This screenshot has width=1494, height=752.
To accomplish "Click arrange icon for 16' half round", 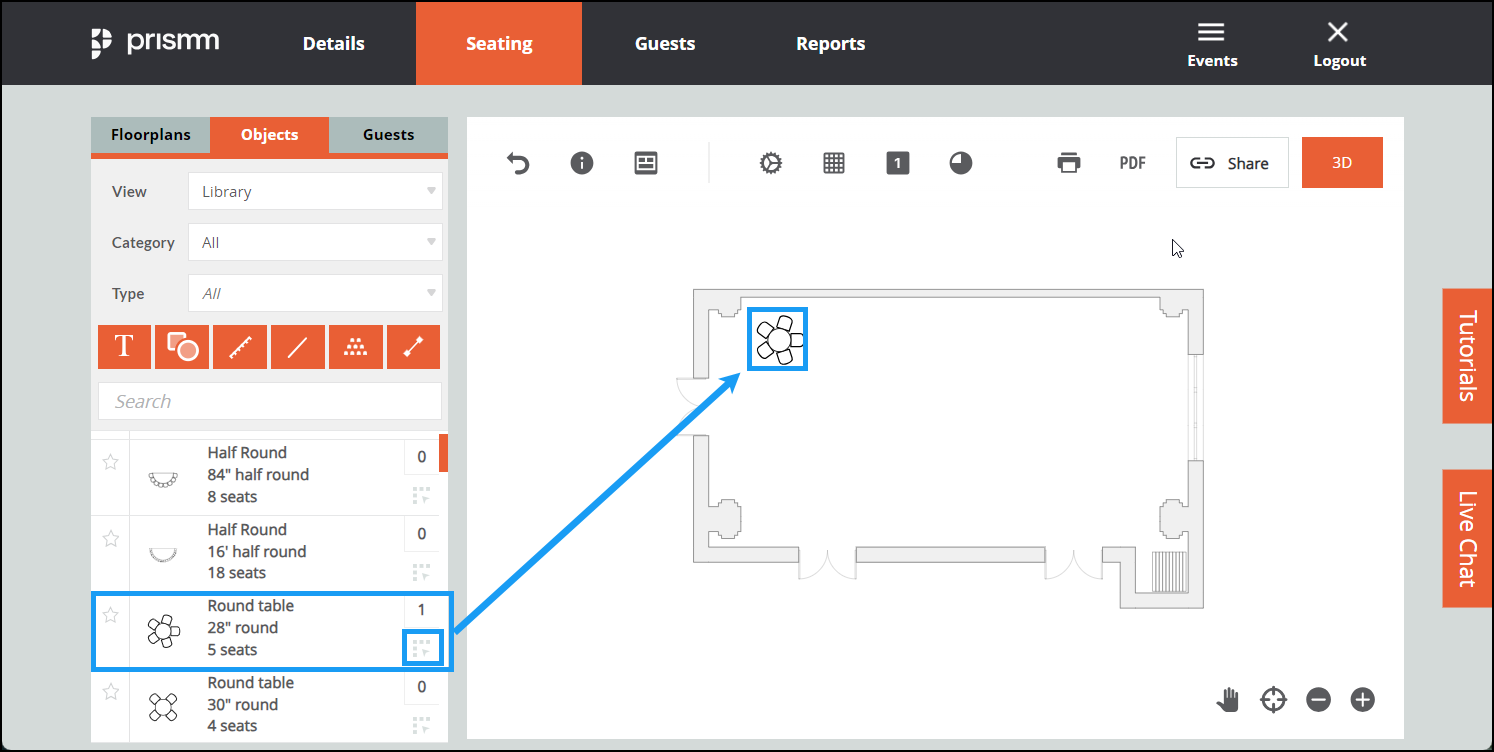I will (422, 572).
